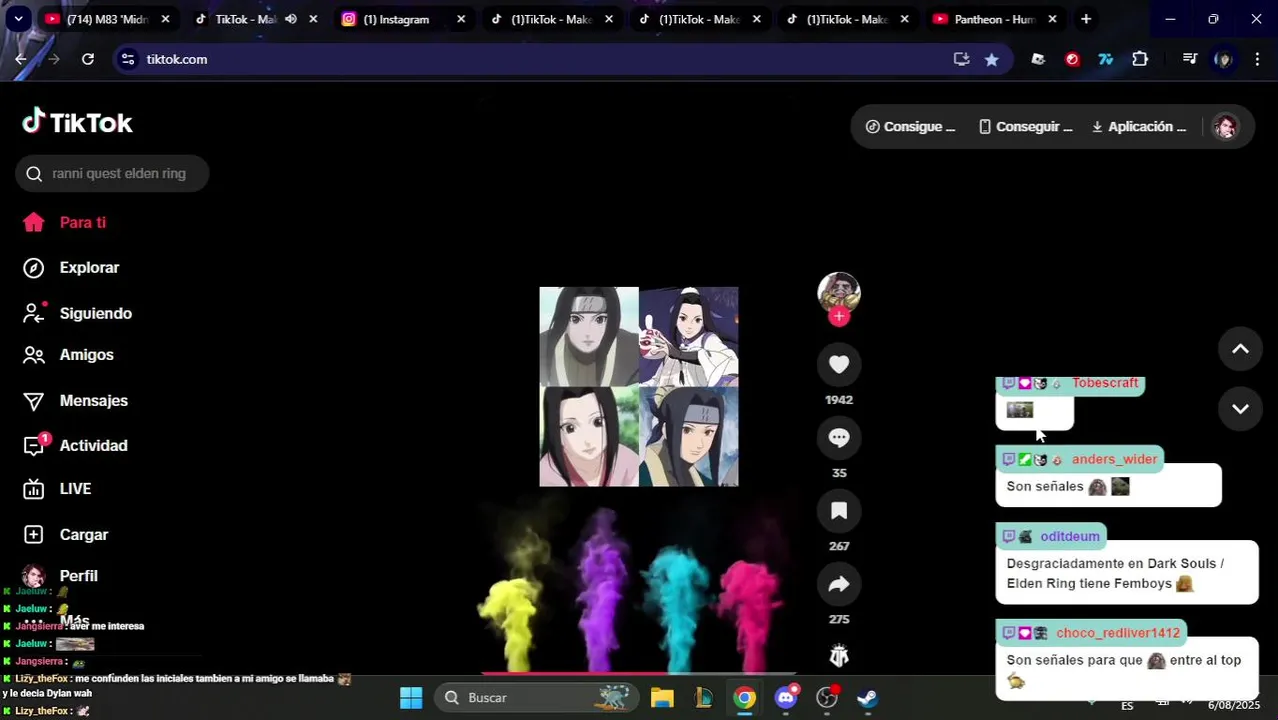This screenshot has width=1278, height=720.
Task: Go to Siguiendo page
Action: point(77,313)
